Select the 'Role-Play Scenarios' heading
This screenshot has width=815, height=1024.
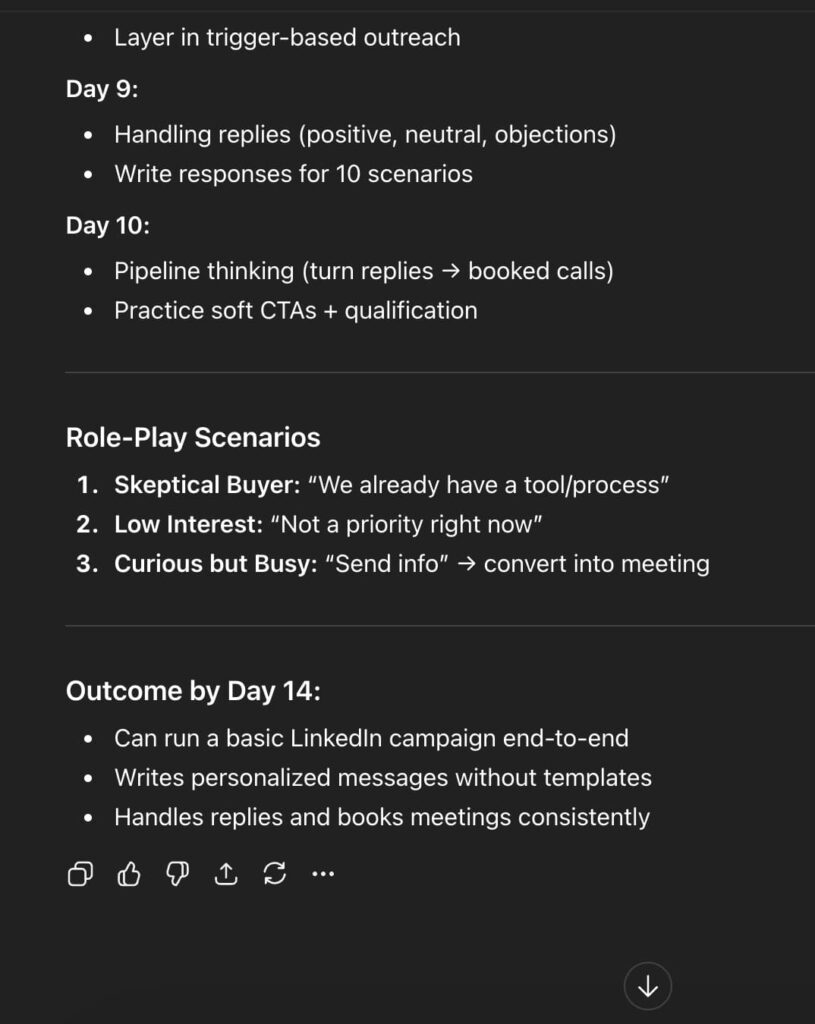pos(192,437)
